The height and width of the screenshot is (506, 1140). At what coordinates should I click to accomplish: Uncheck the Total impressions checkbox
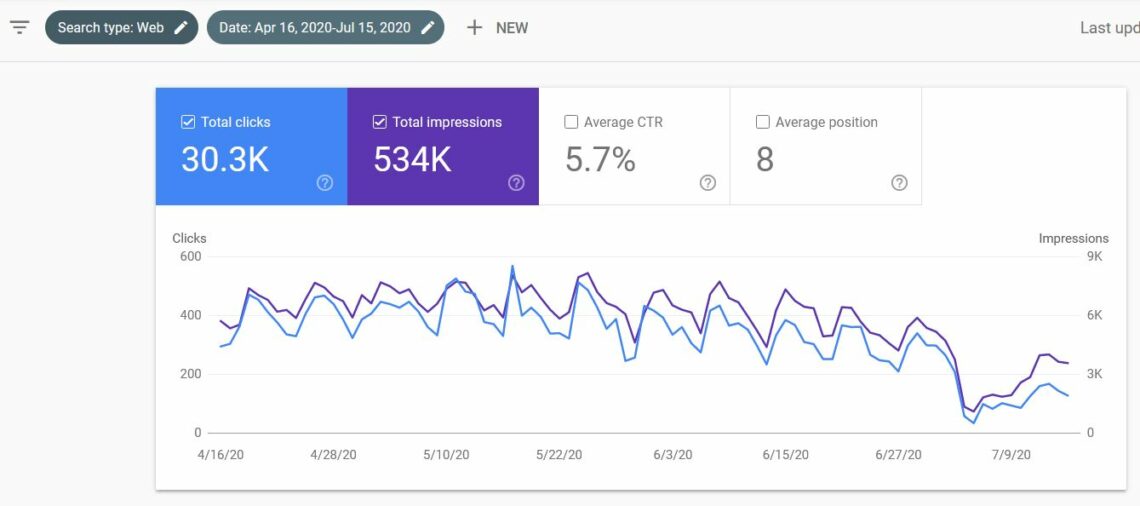pyautogui.click(x=379, y=122)
